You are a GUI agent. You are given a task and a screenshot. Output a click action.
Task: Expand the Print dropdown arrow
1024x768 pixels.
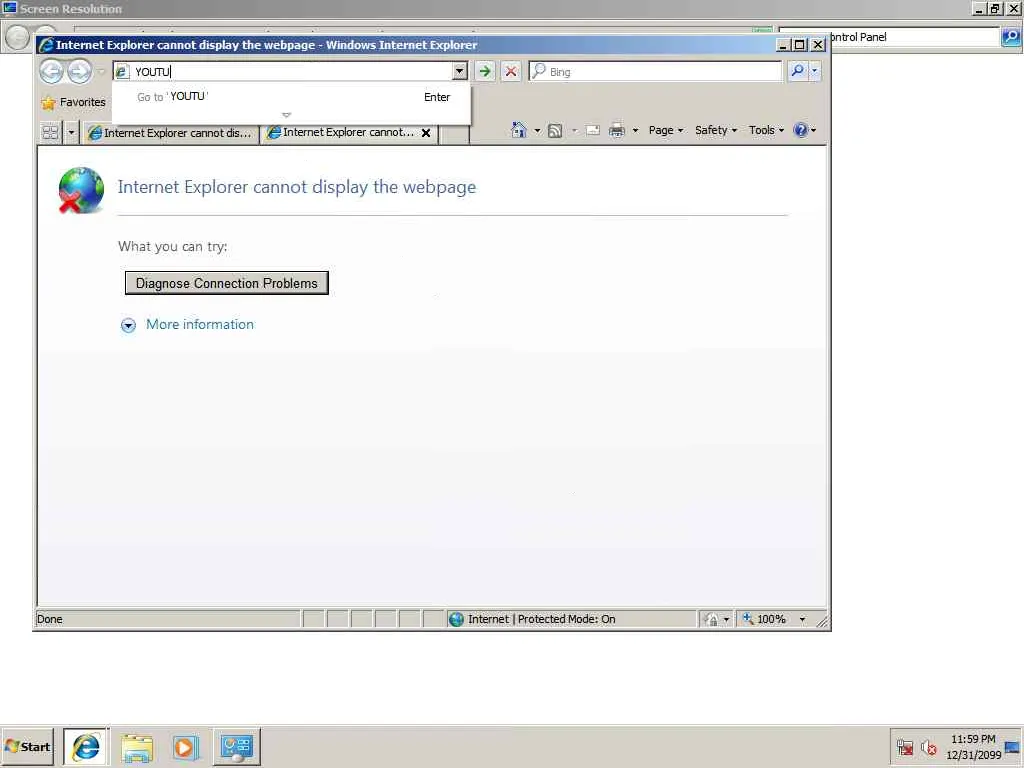[x=635, y=131]
